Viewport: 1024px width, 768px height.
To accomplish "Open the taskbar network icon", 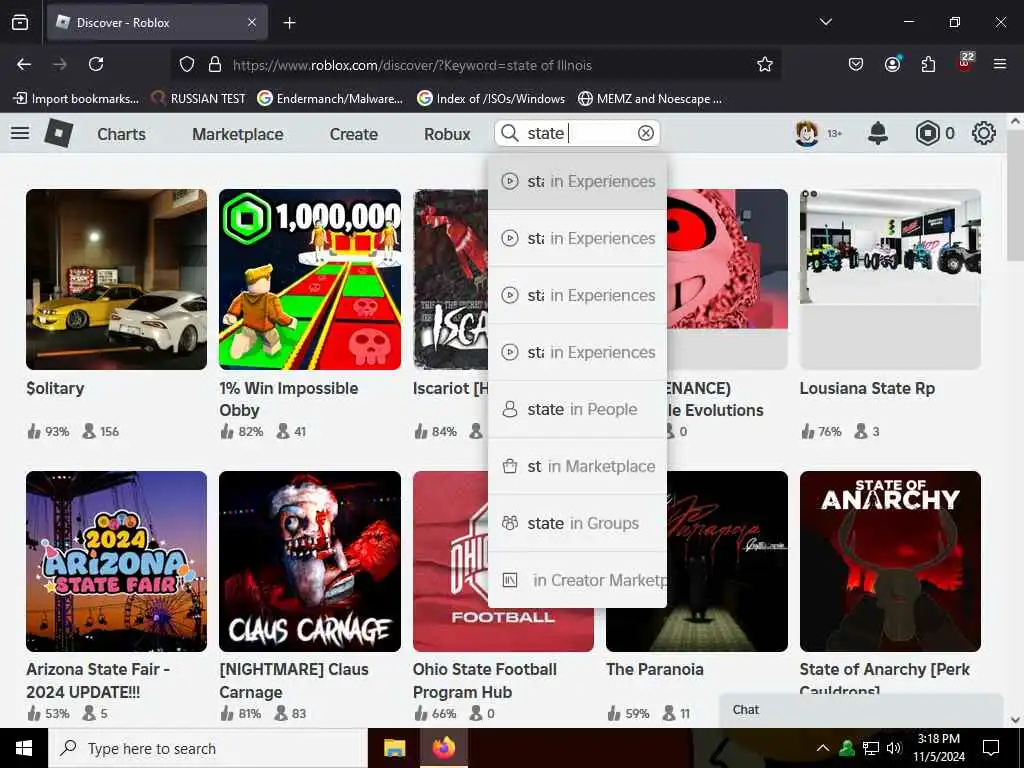I will [871, 748].
